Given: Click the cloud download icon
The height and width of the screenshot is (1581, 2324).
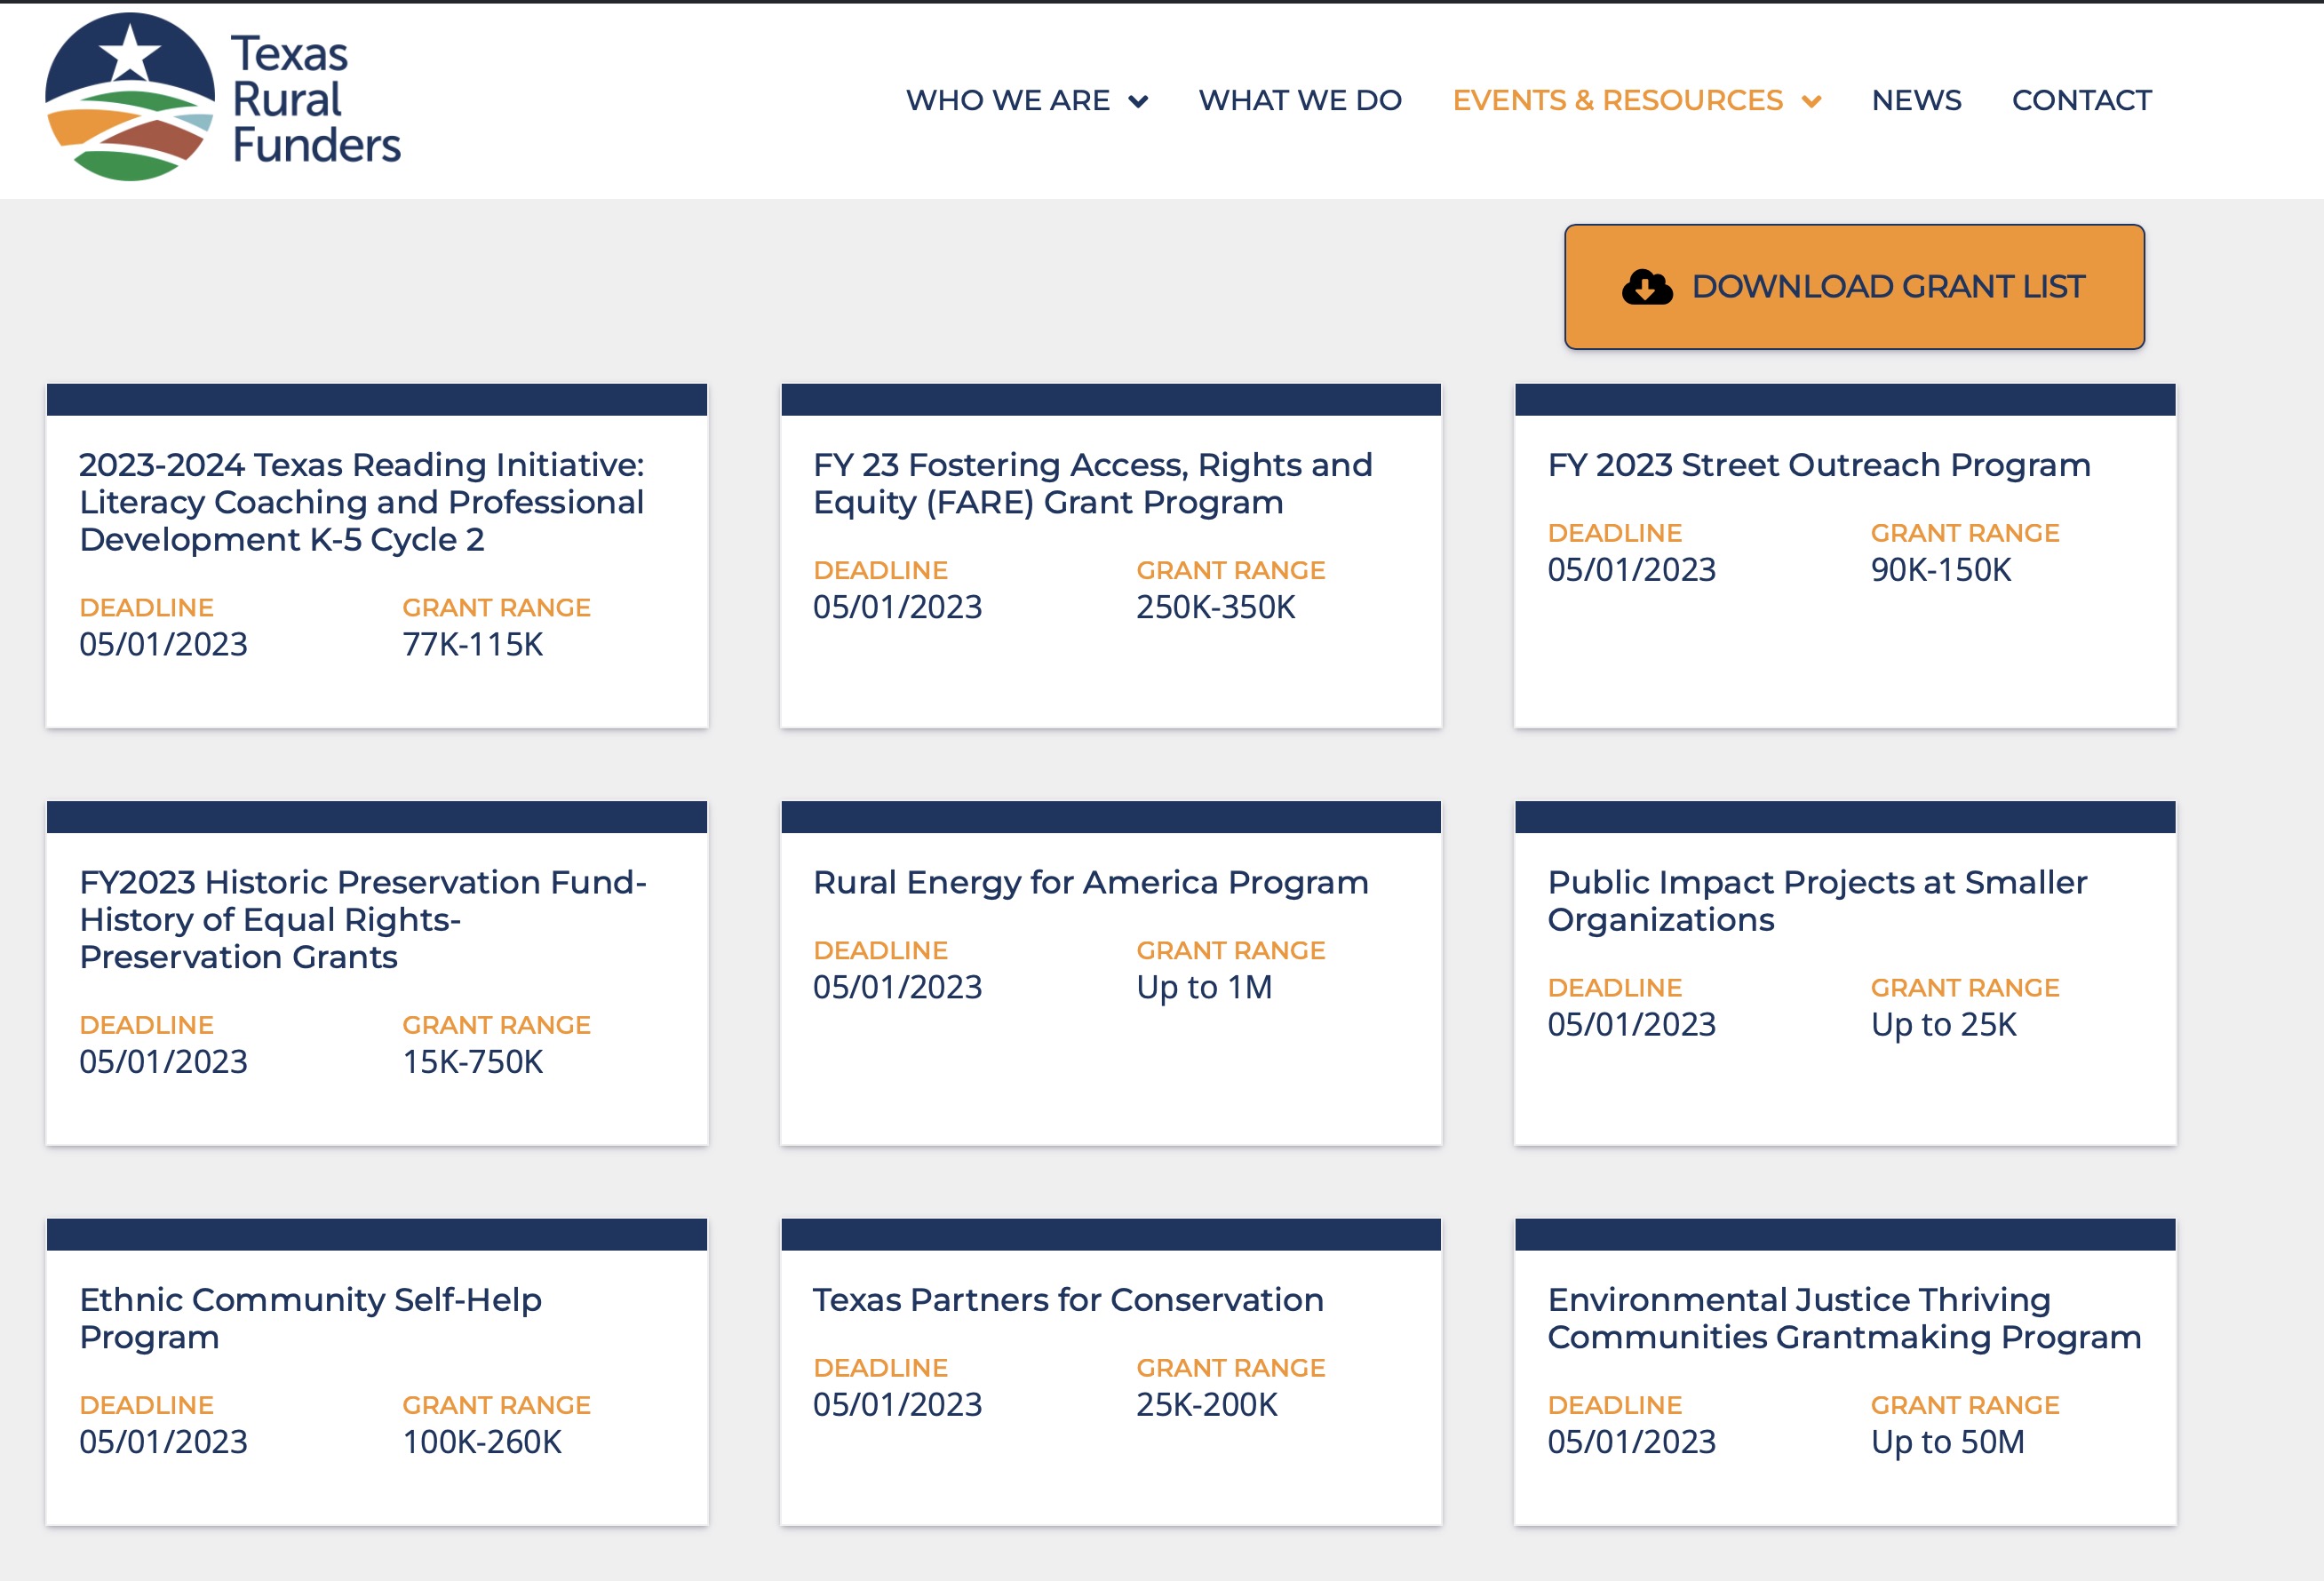Looking at the screenshot, I should coord(1646,287).
